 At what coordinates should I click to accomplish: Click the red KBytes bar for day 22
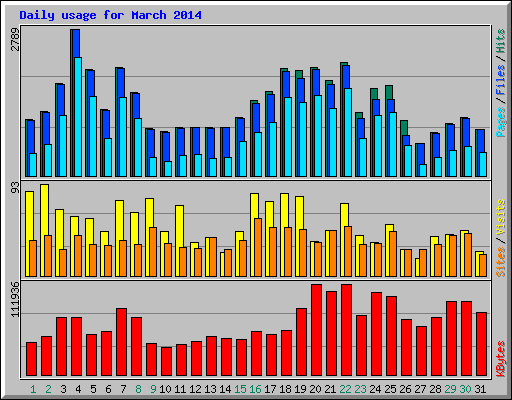[x=346, y=330]
